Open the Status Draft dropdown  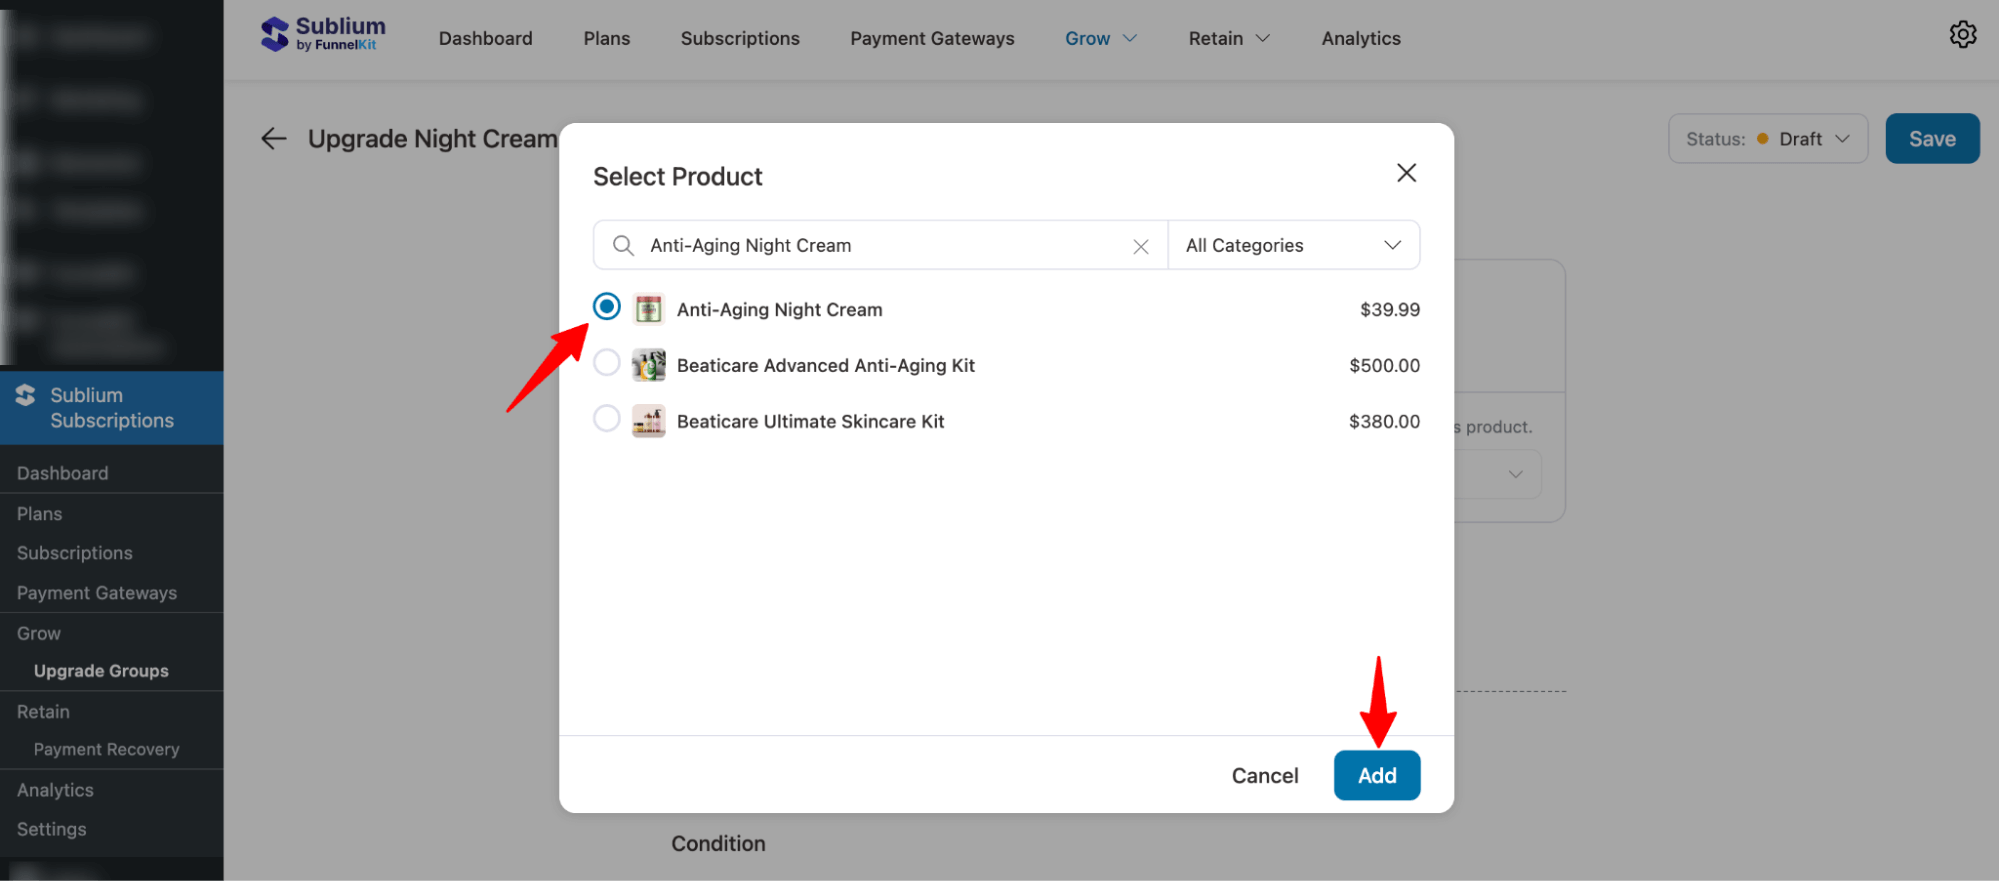[1767, 139]
